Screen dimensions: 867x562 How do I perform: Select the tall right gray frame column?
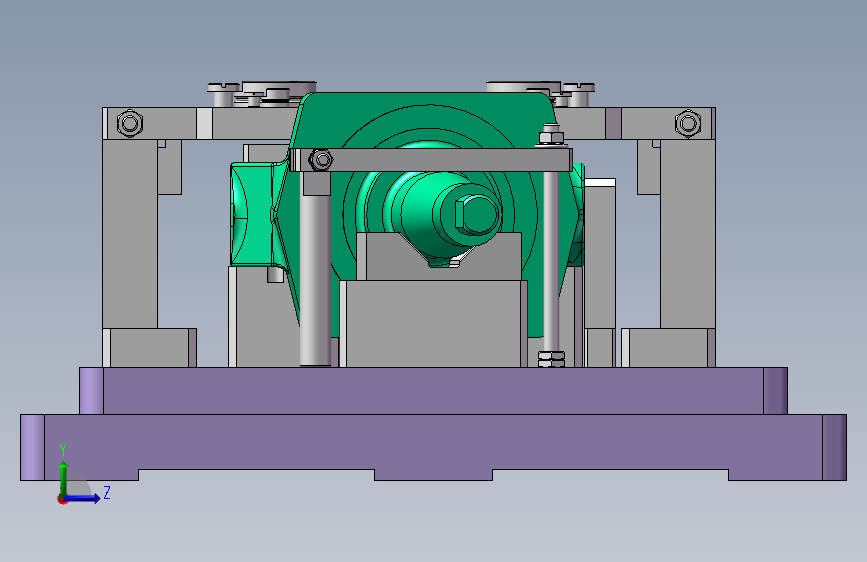click(x=688, y=233)
